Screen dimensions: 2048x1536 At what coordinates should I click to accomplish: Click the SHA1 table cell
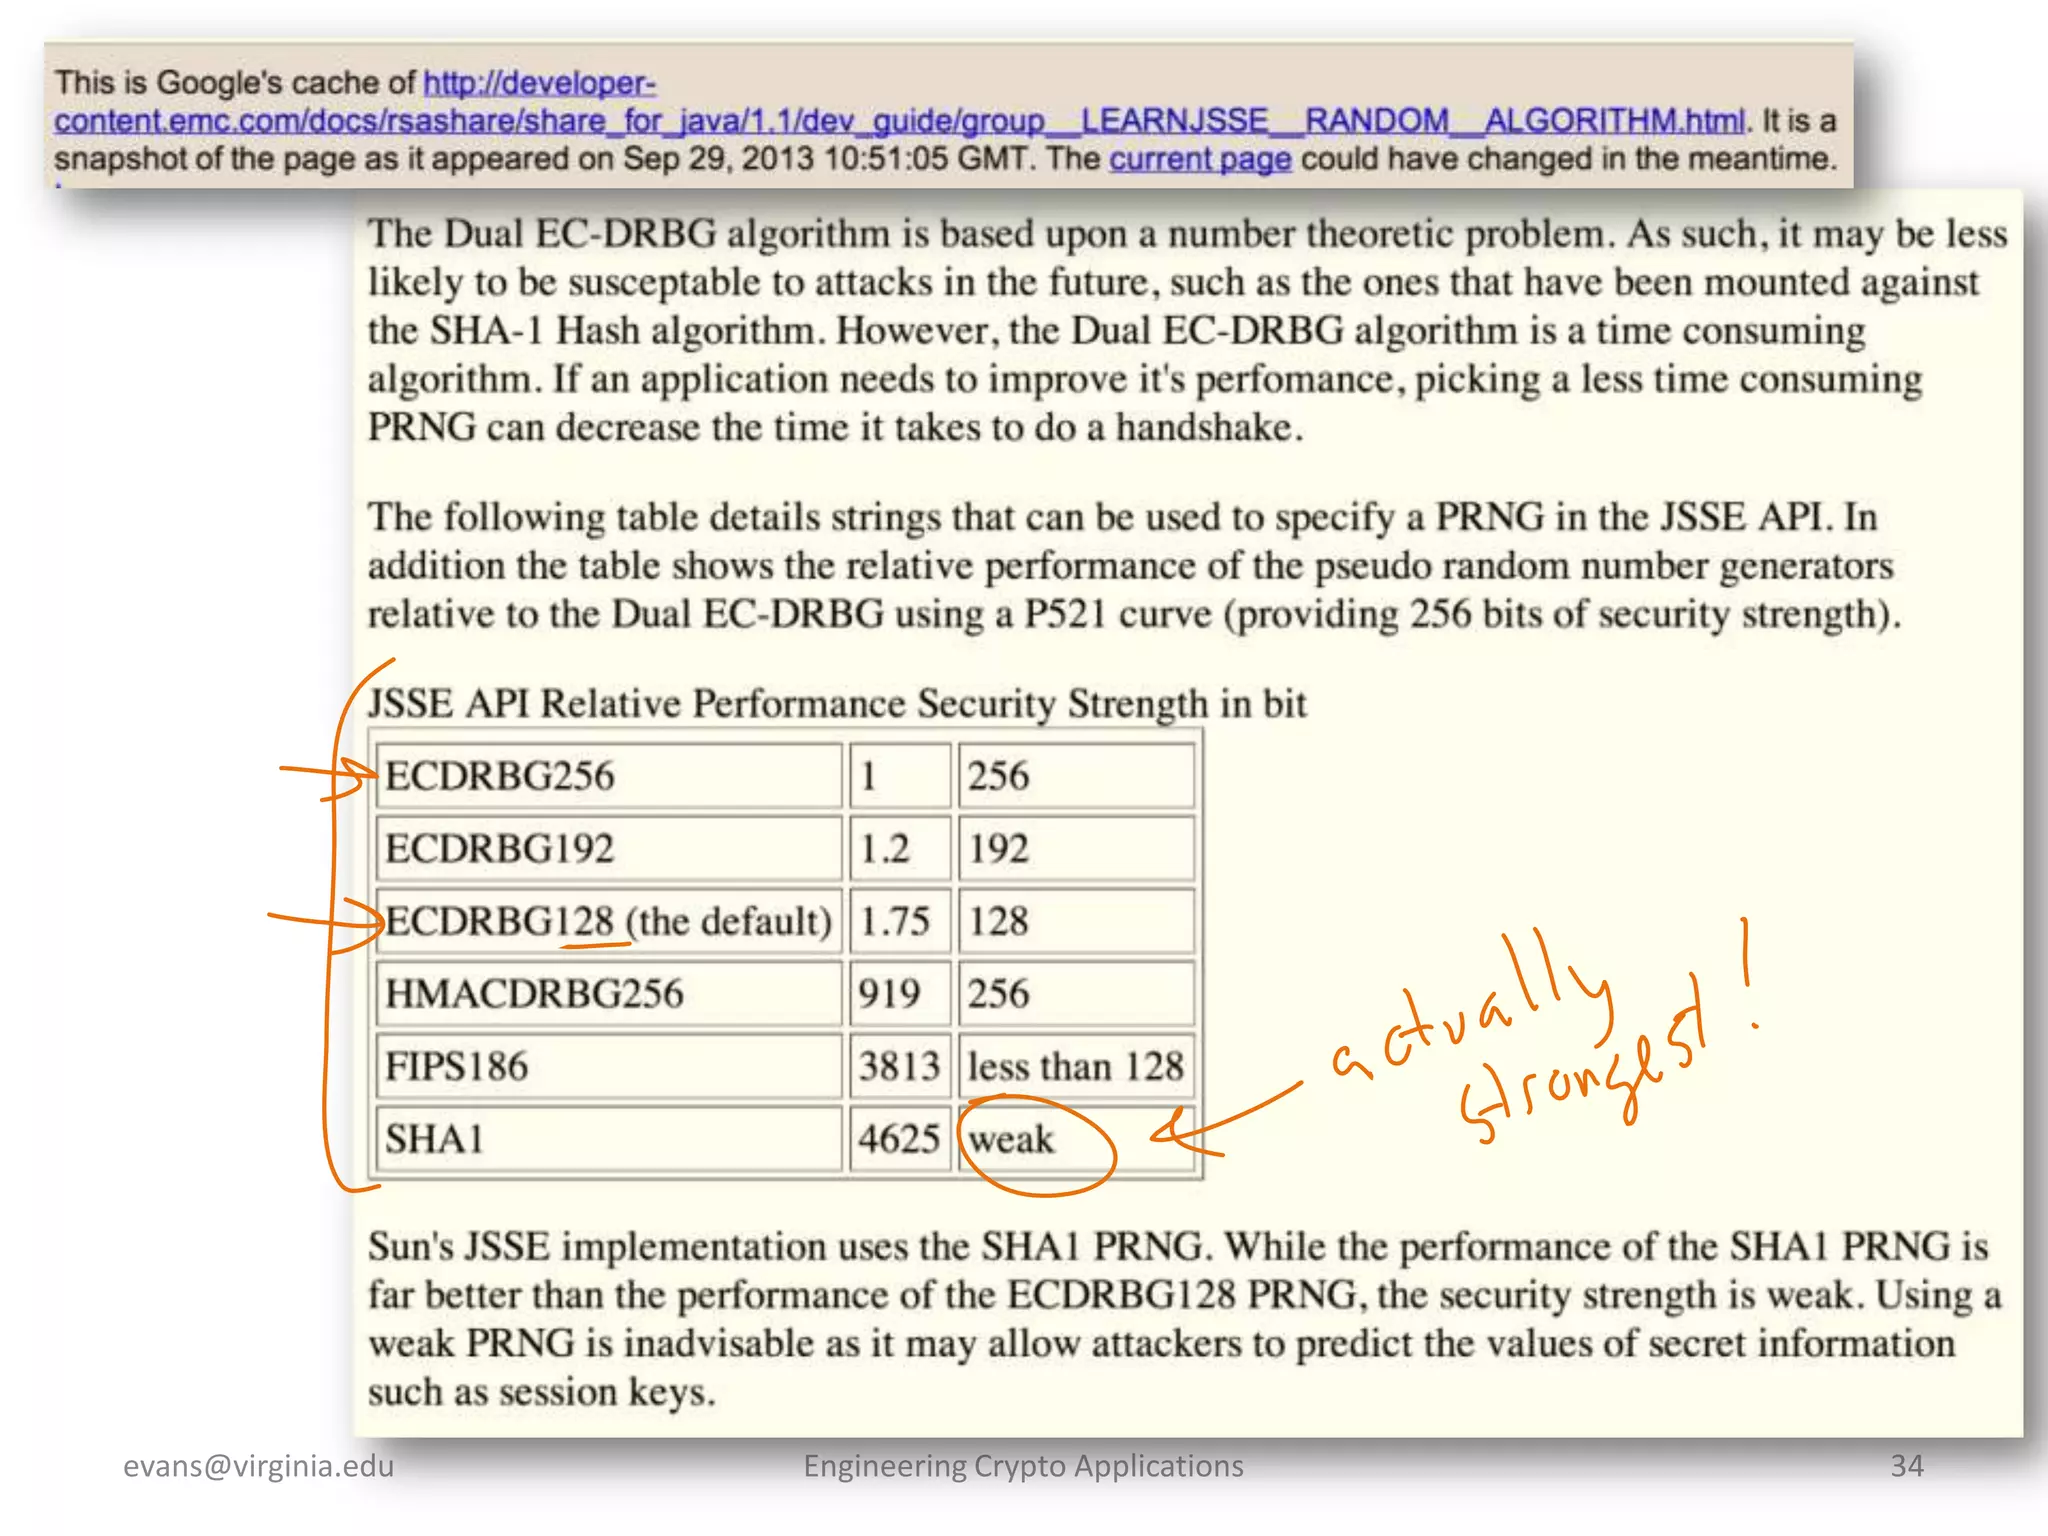[607, 1139]
